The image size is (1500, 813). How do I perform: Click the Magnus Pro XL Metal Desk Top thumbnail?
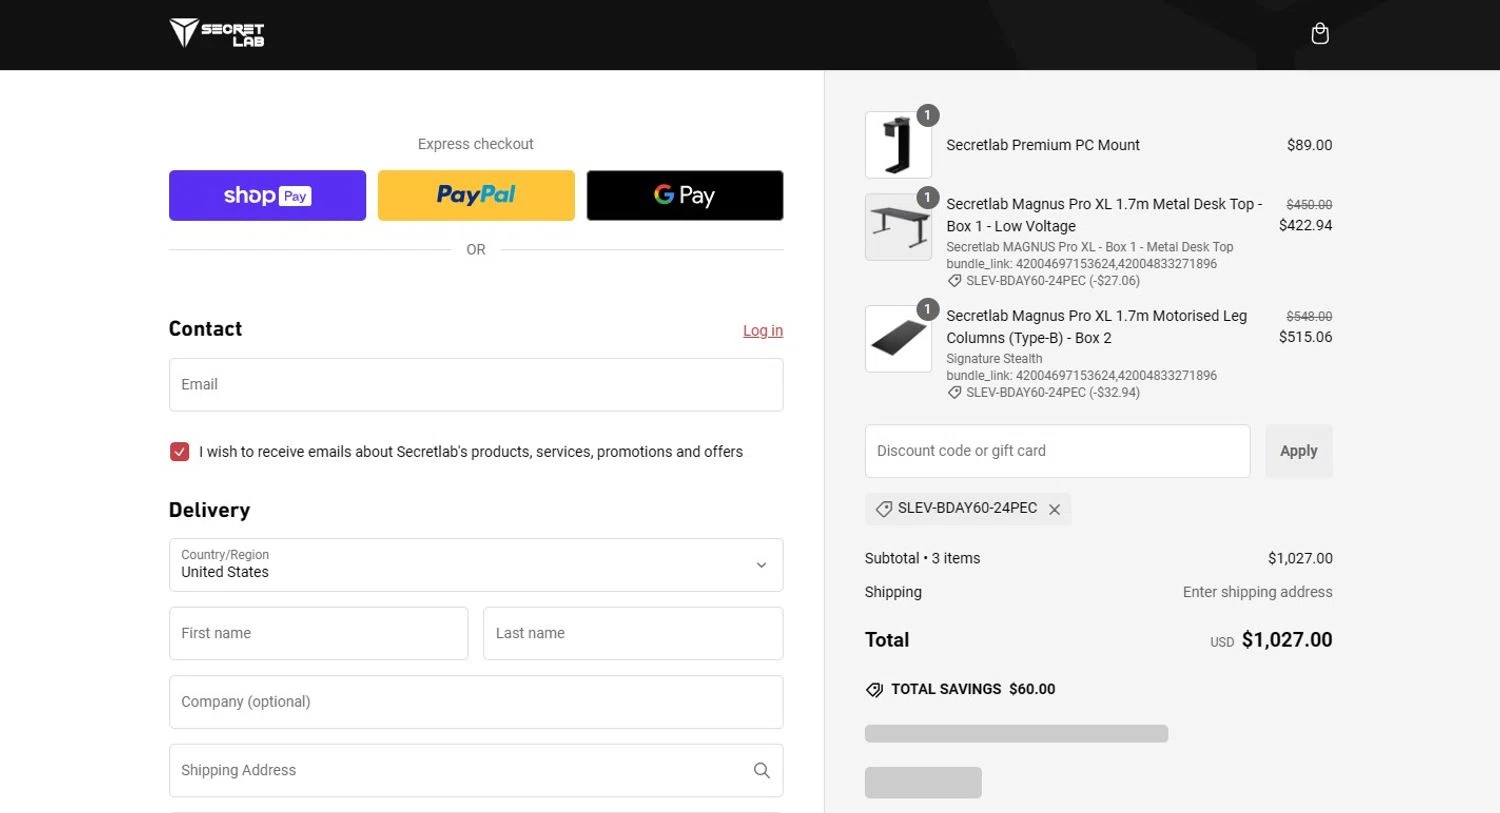point(898,227)
